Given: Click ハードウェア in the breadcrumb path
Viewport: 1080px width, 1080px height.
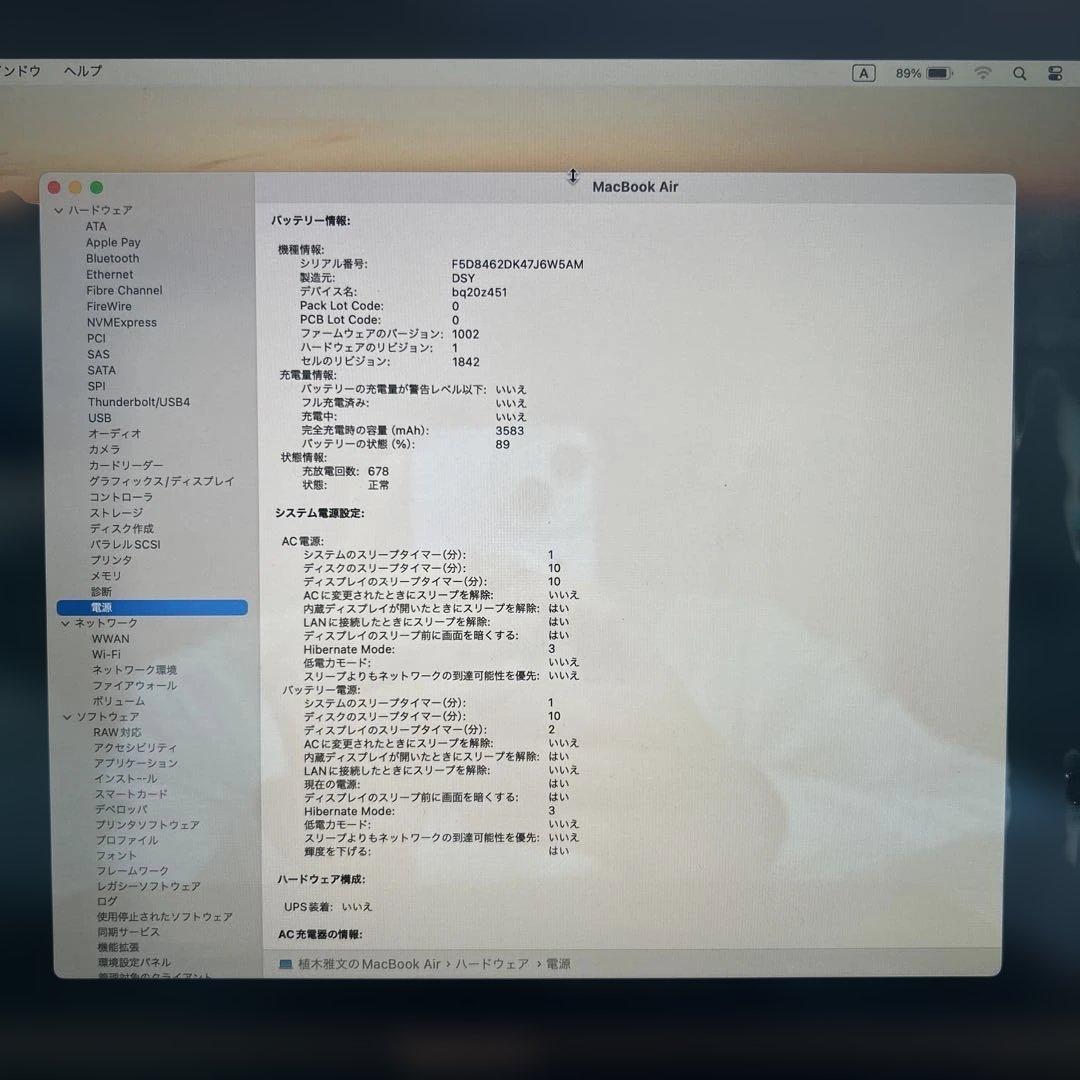Looking at the screenshot, I should click(x=493, y=964).
